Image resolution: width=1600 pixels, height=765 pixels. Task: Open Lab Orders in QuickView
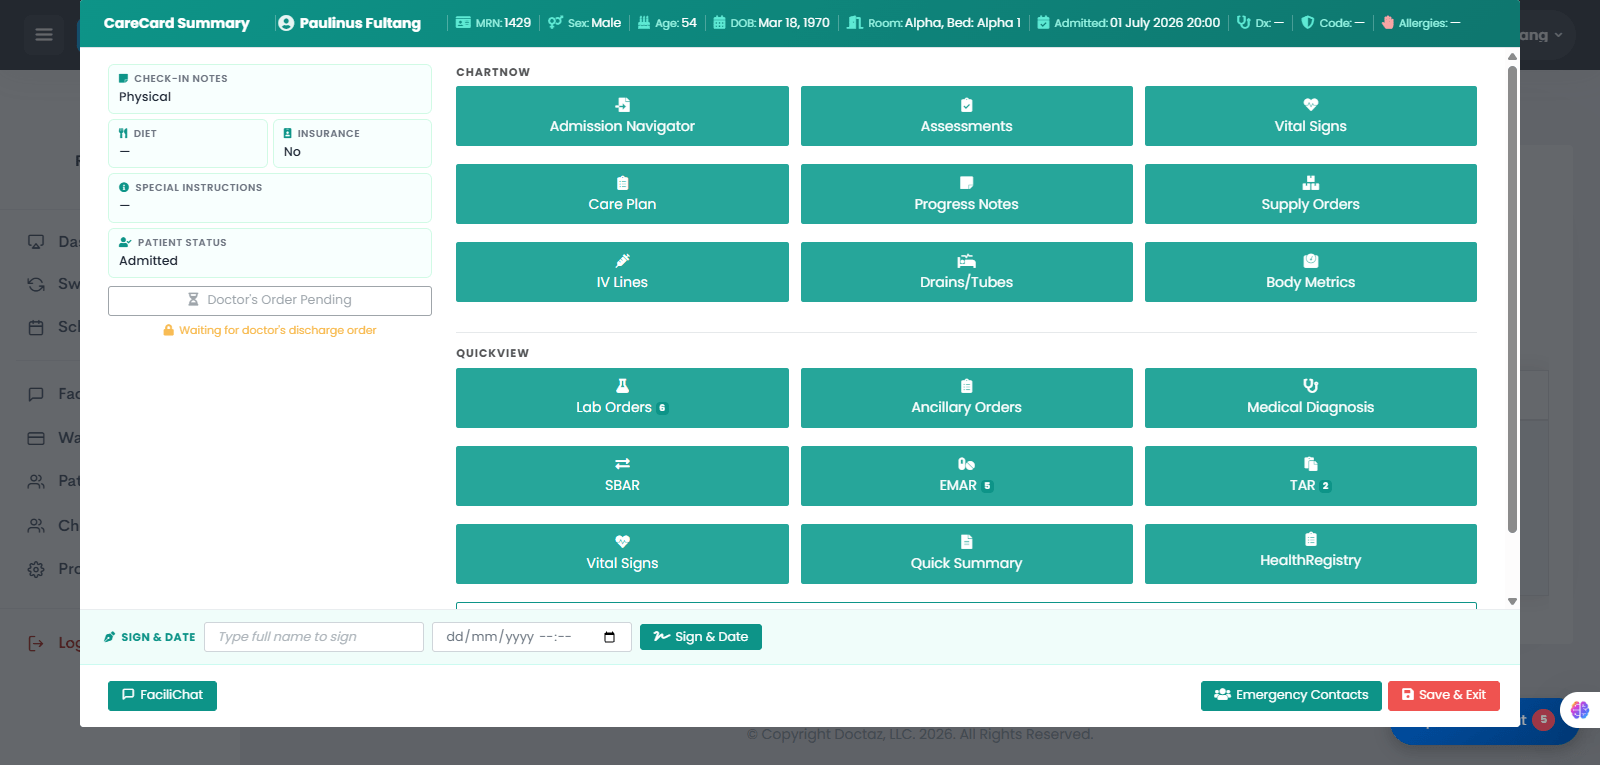coord(622,398)
